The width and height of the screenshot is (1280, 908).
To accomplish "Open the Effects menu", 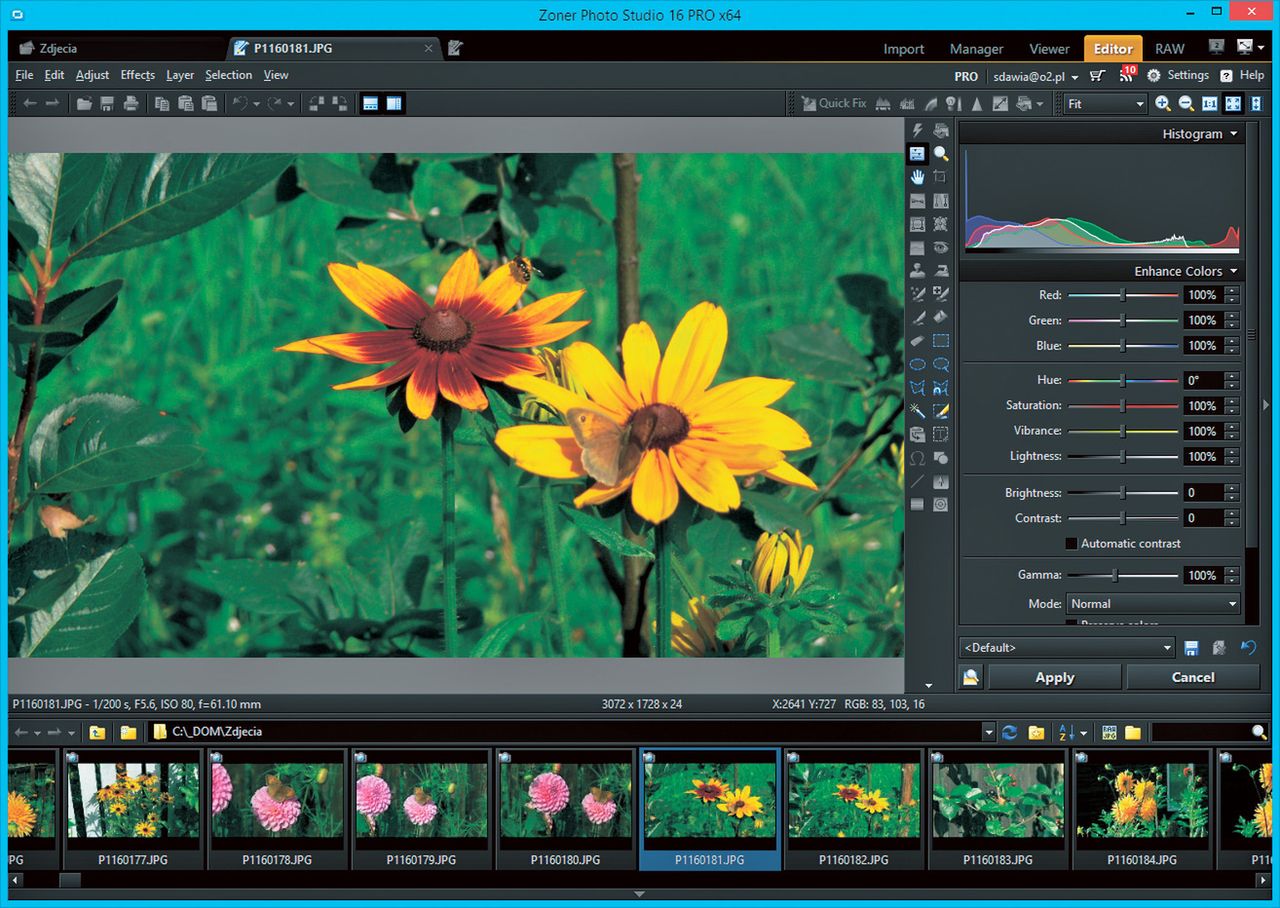I will pyautogui.click(x=137, y=75).
